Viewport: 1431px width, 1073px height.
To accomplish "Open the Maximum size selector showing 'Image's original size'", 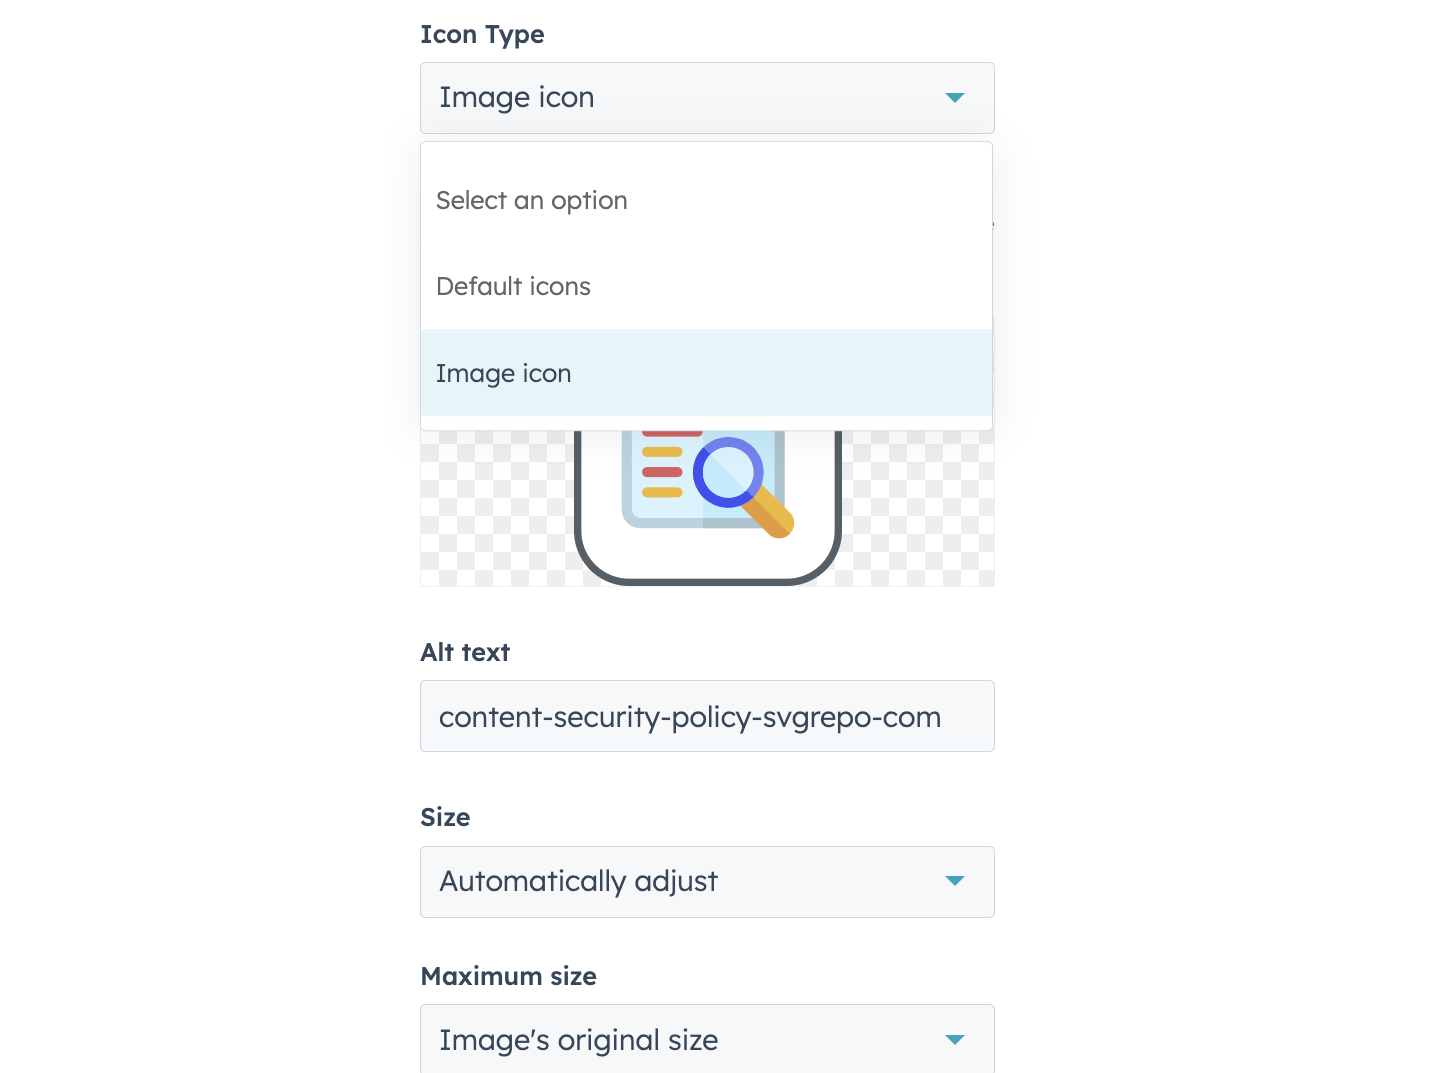I will pyautogui.click(x=707, y=1040).
